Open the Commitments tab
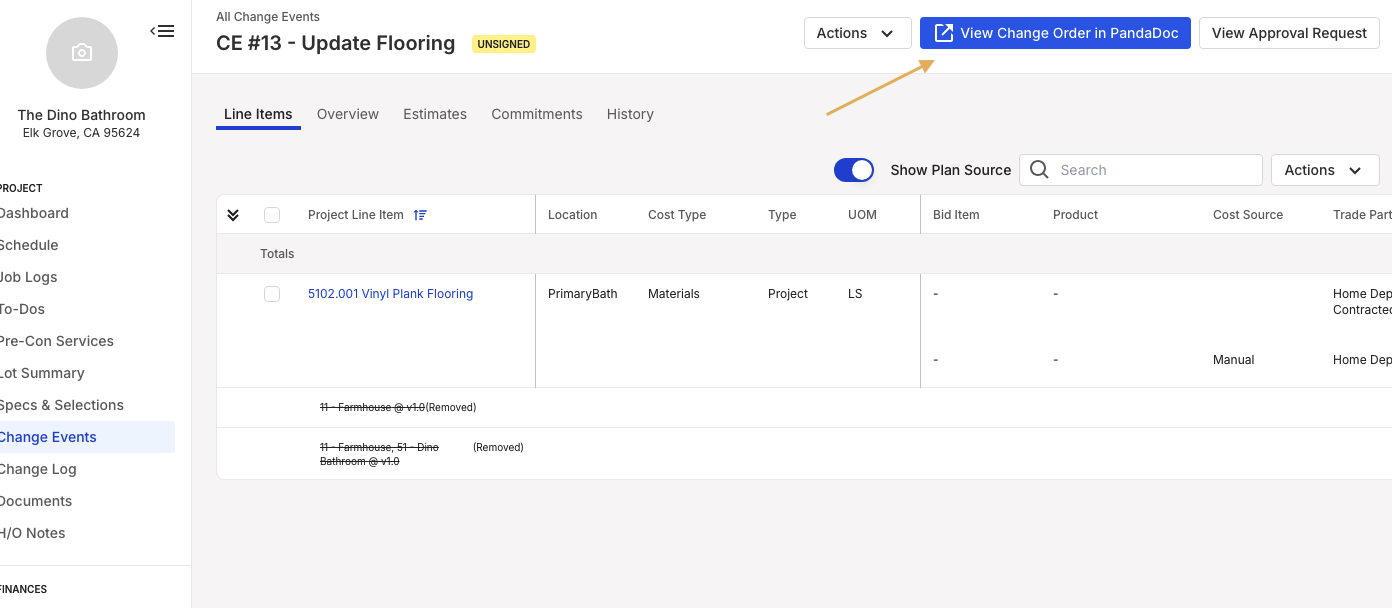The width and height of the screenshot is (1392, 608). [x=537, y=114]
